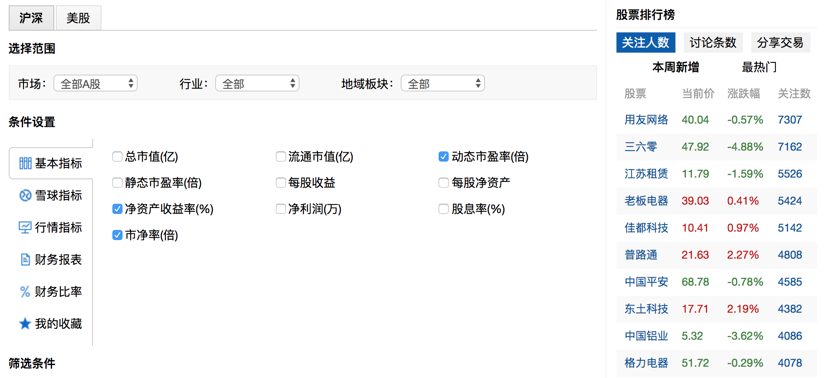Viewport: 830px width, 378px height.
Task: Disable the 净资产收益率(%) checkbox
Action: click(x=117, y=209)
